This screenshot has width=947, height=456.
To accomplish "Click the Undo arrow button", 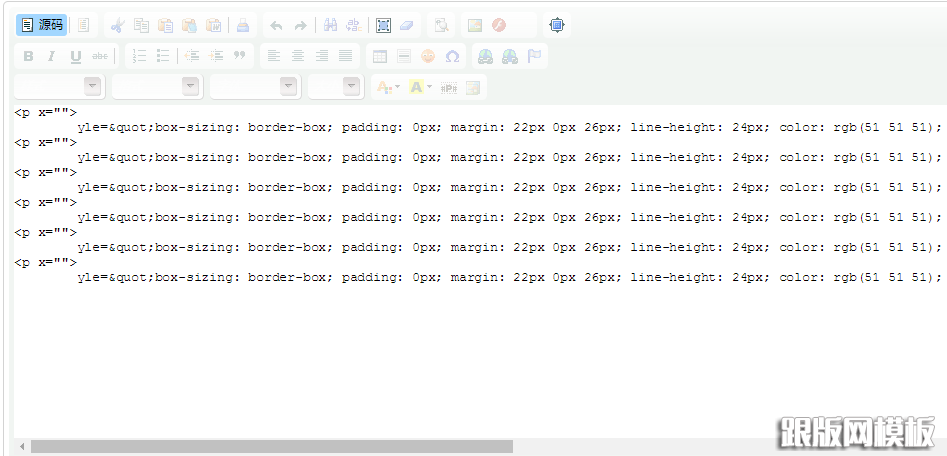I will (276, 25).
